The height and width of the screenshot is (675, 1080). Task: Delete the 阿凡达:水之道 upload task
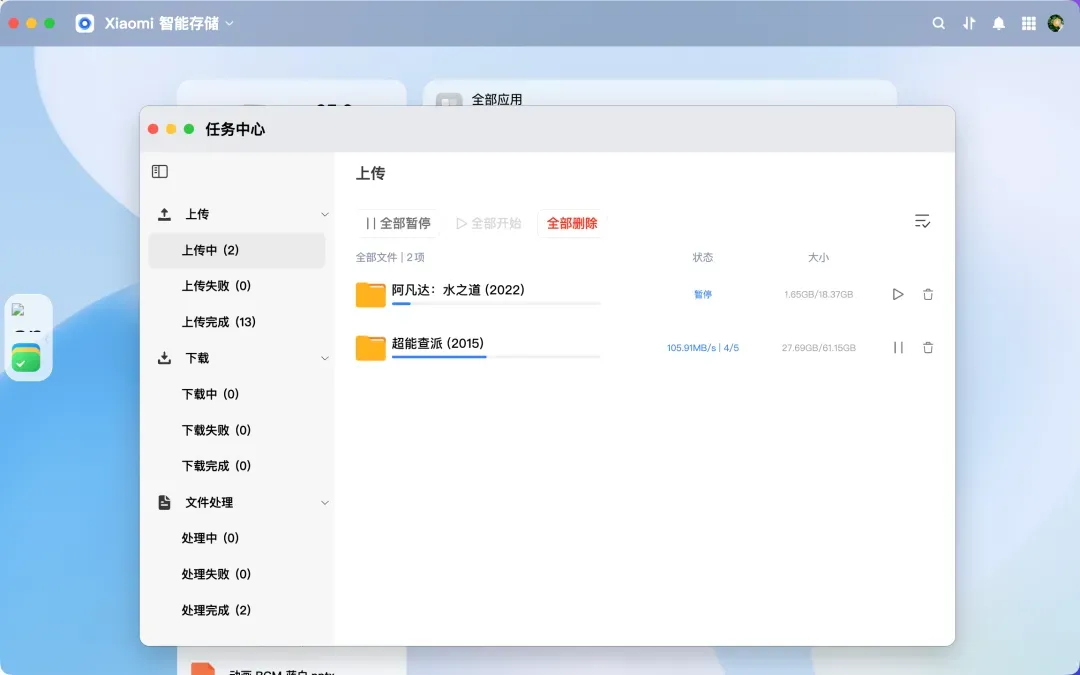[x=928, y=294]
